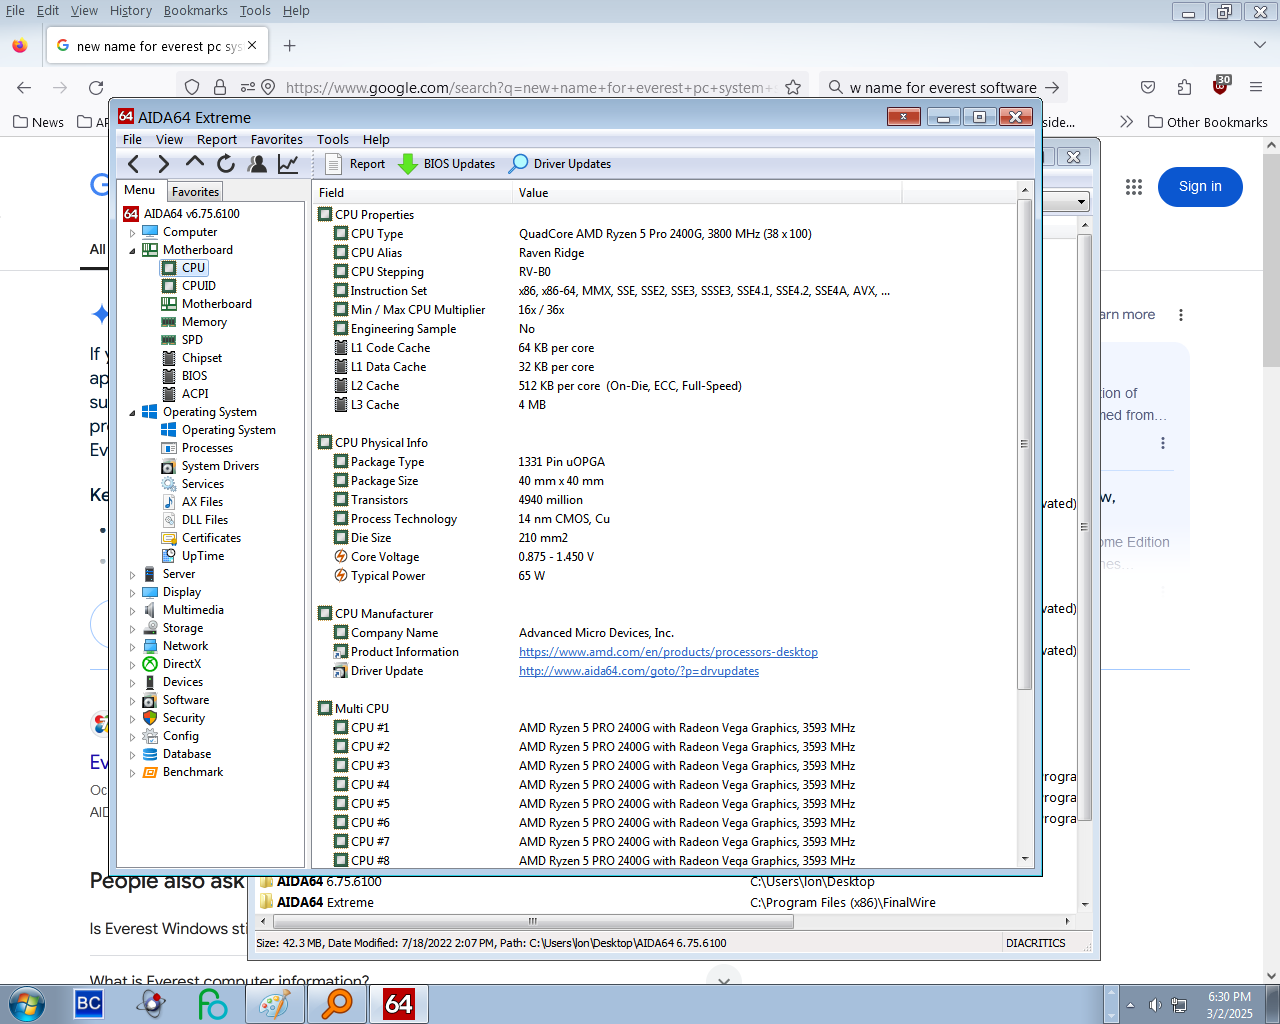Expand the Server tree node
Screen dimensions: 1280x1024
coord(132,575)
